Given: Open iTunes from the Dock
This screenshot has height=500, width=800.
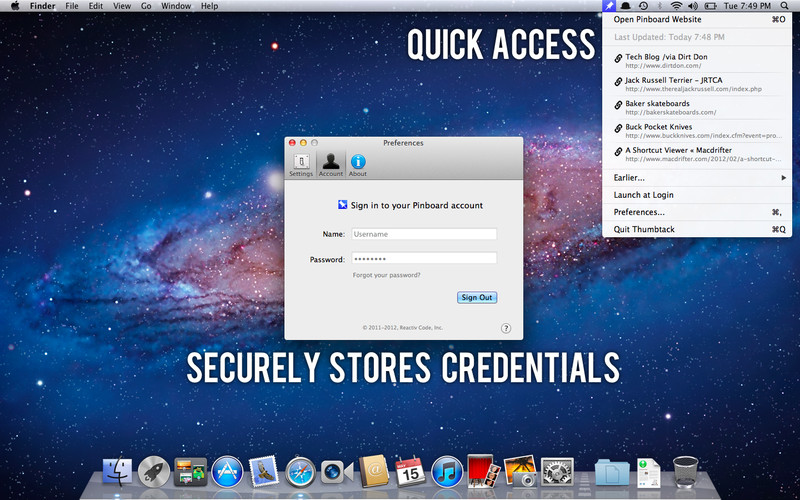Looking at the screenshot, I should (x=445, y=470).
